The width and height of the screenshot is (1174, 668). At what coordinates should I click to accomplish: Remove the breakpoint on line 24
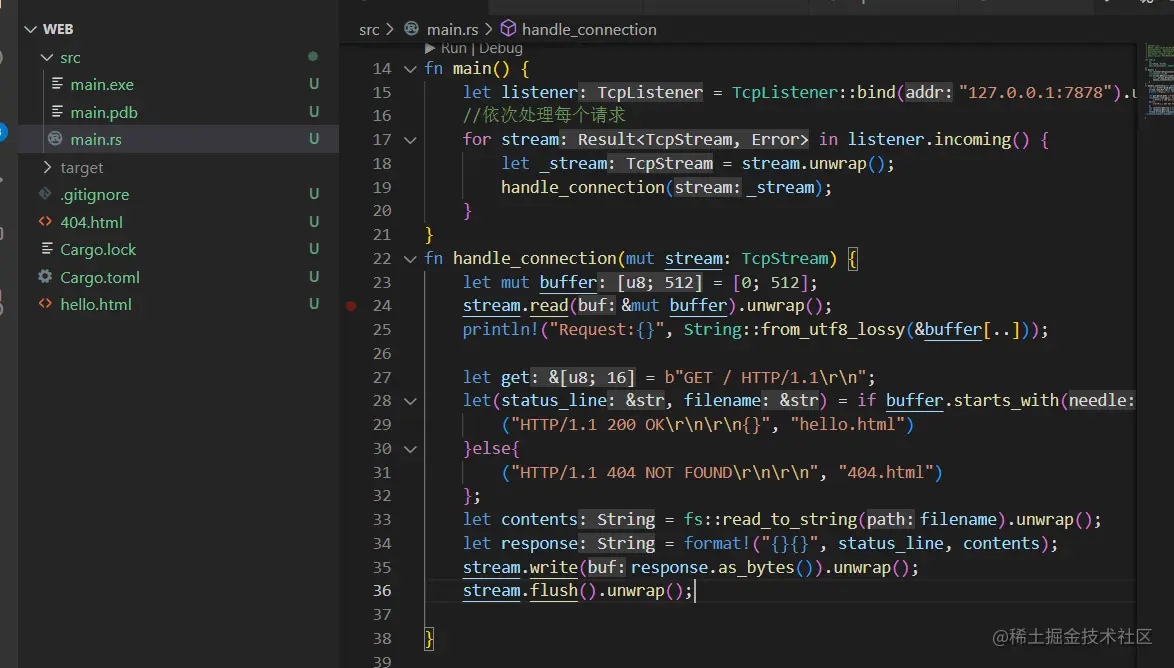click(x=351, y=306)
